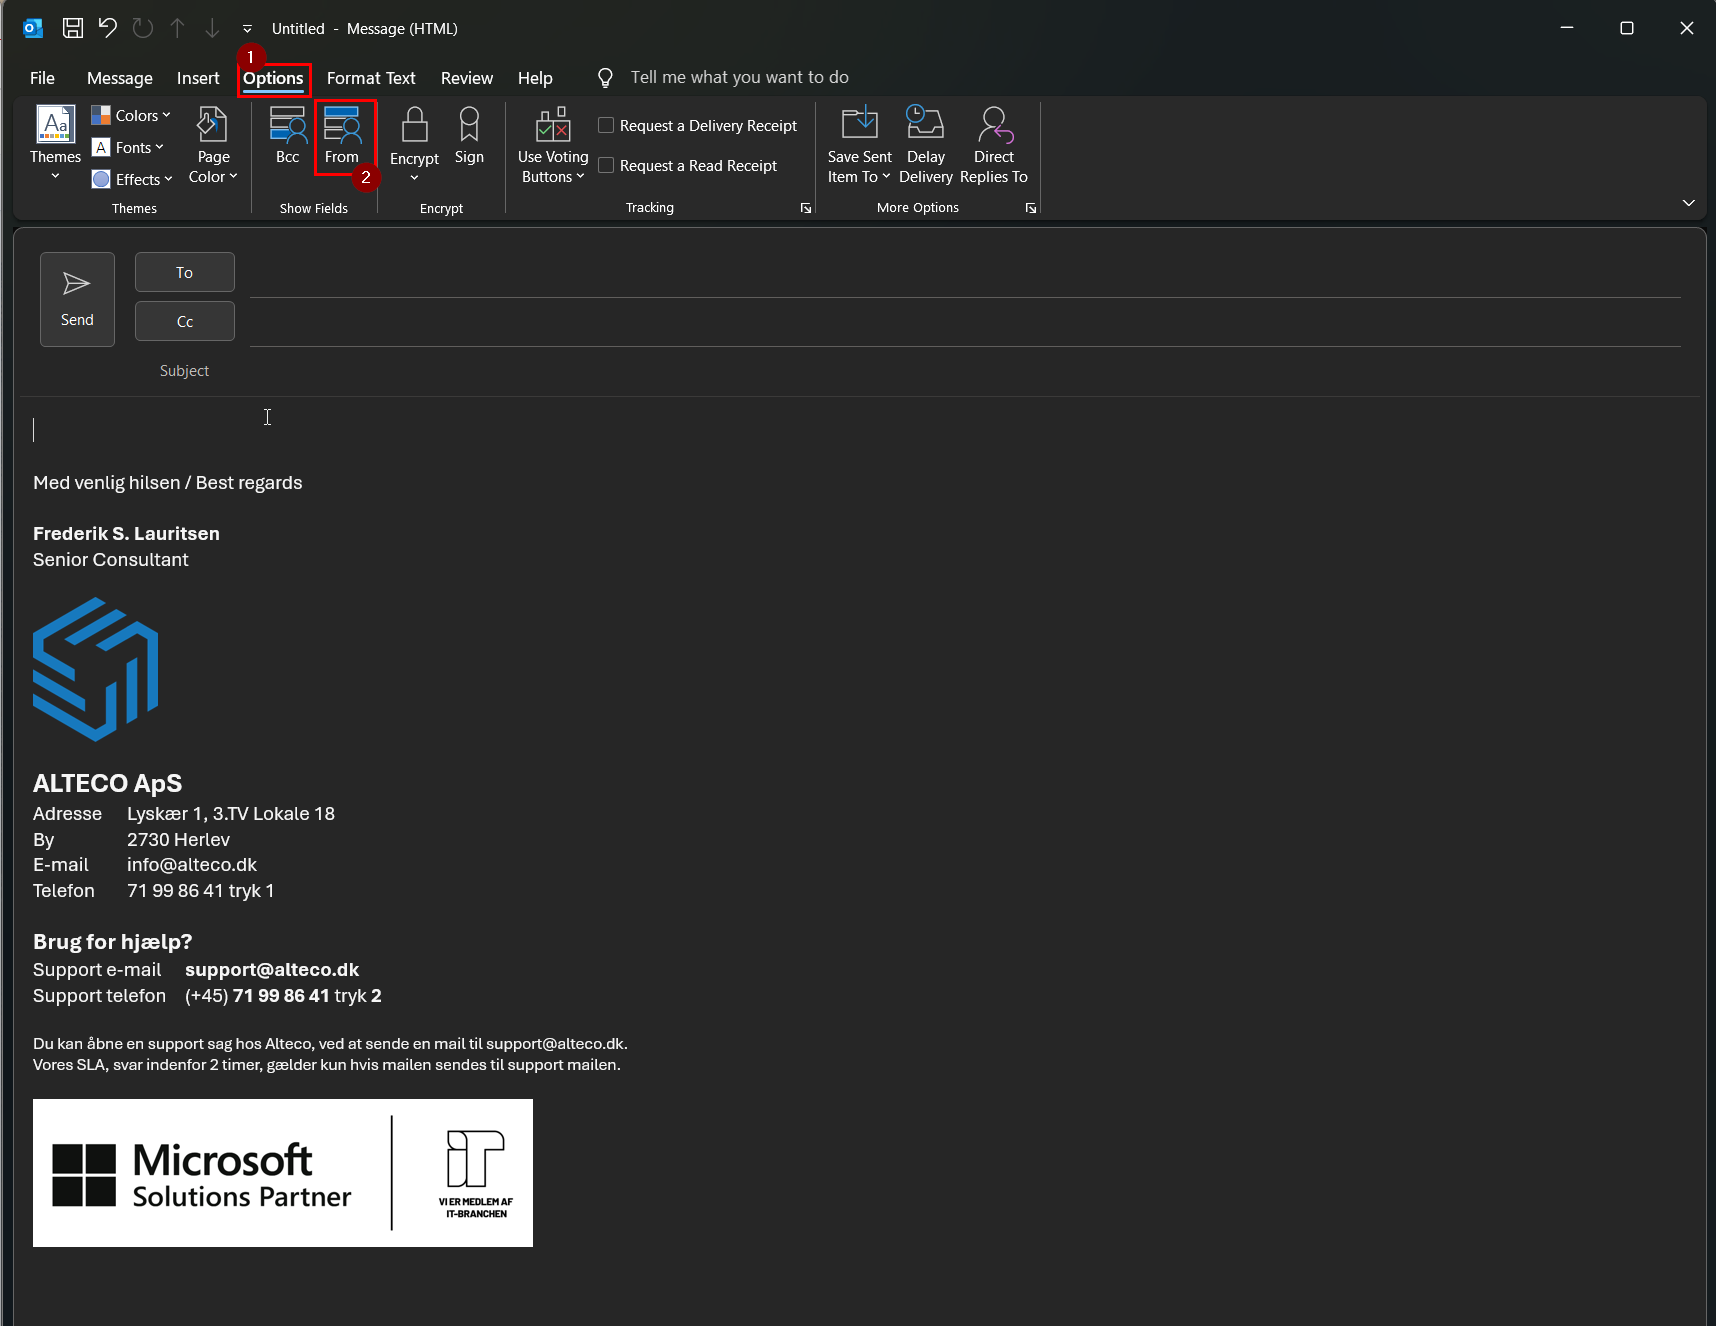1716x1326 pixels.
Task: Click Med venlig hilsen / Best regards
Action: click(x=168, y=483)
